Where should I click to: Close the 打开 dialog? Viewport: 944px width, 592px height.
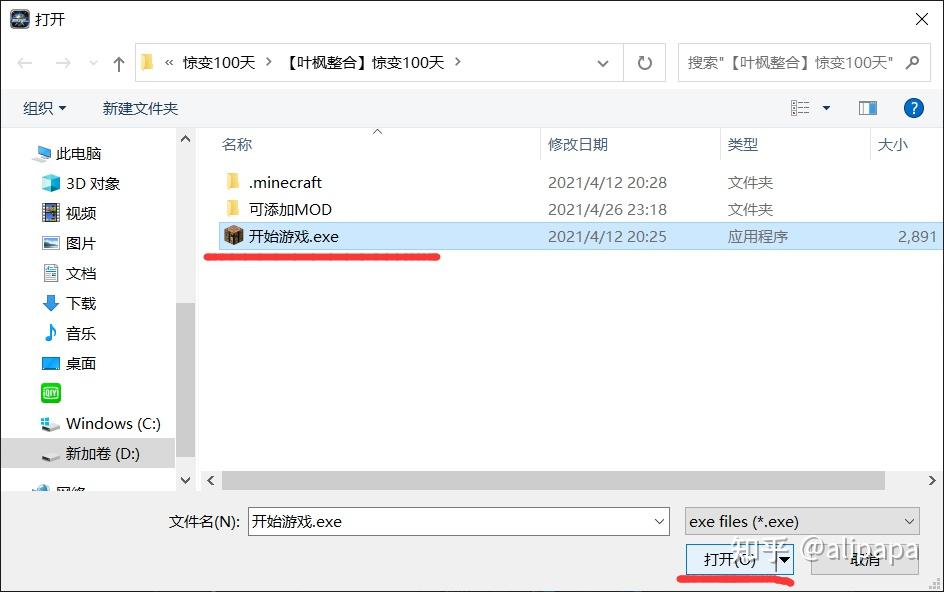pyautogui.click(x=921, y=19)
